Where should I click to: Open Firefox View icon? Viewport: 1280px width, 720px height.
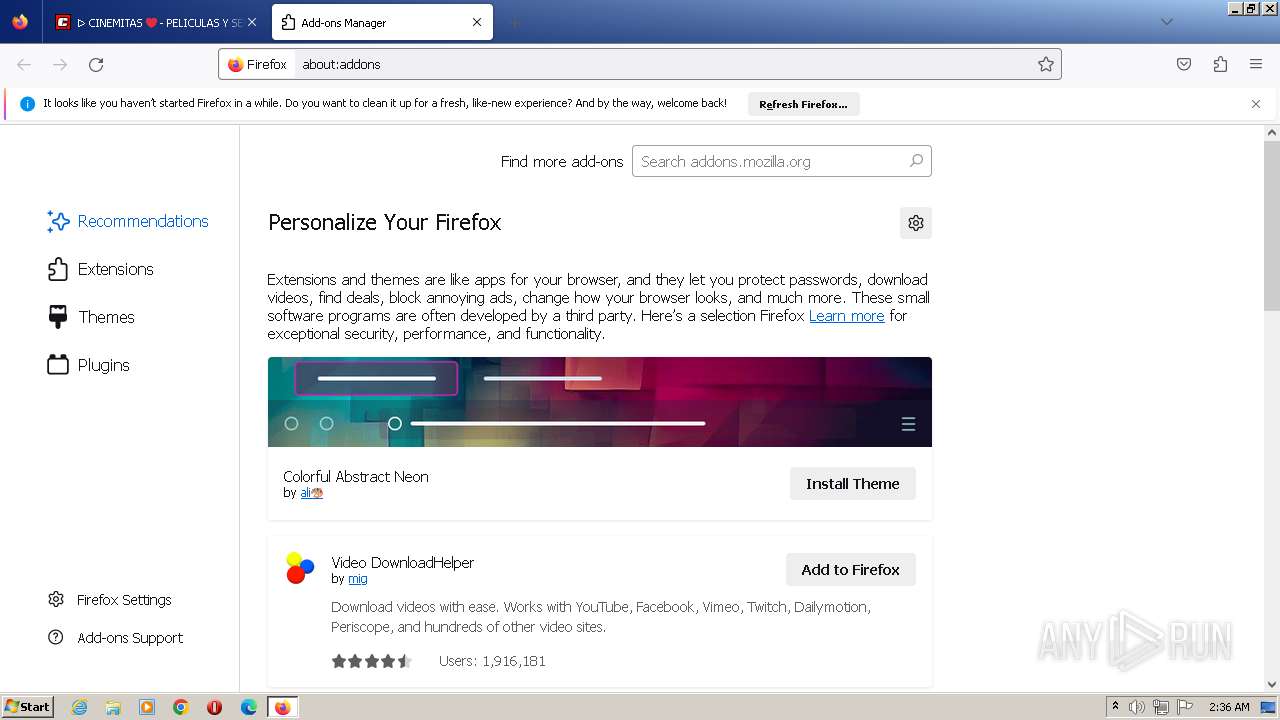20,22
